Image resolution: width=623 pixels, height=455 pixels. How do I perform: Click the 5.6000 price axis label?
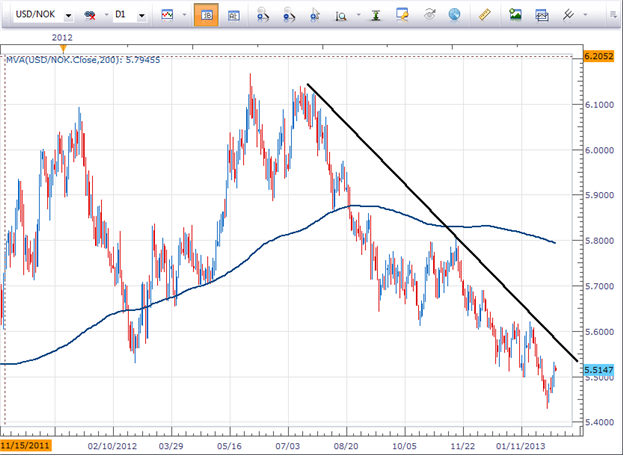pyautogui.click(x=599, y=331)
